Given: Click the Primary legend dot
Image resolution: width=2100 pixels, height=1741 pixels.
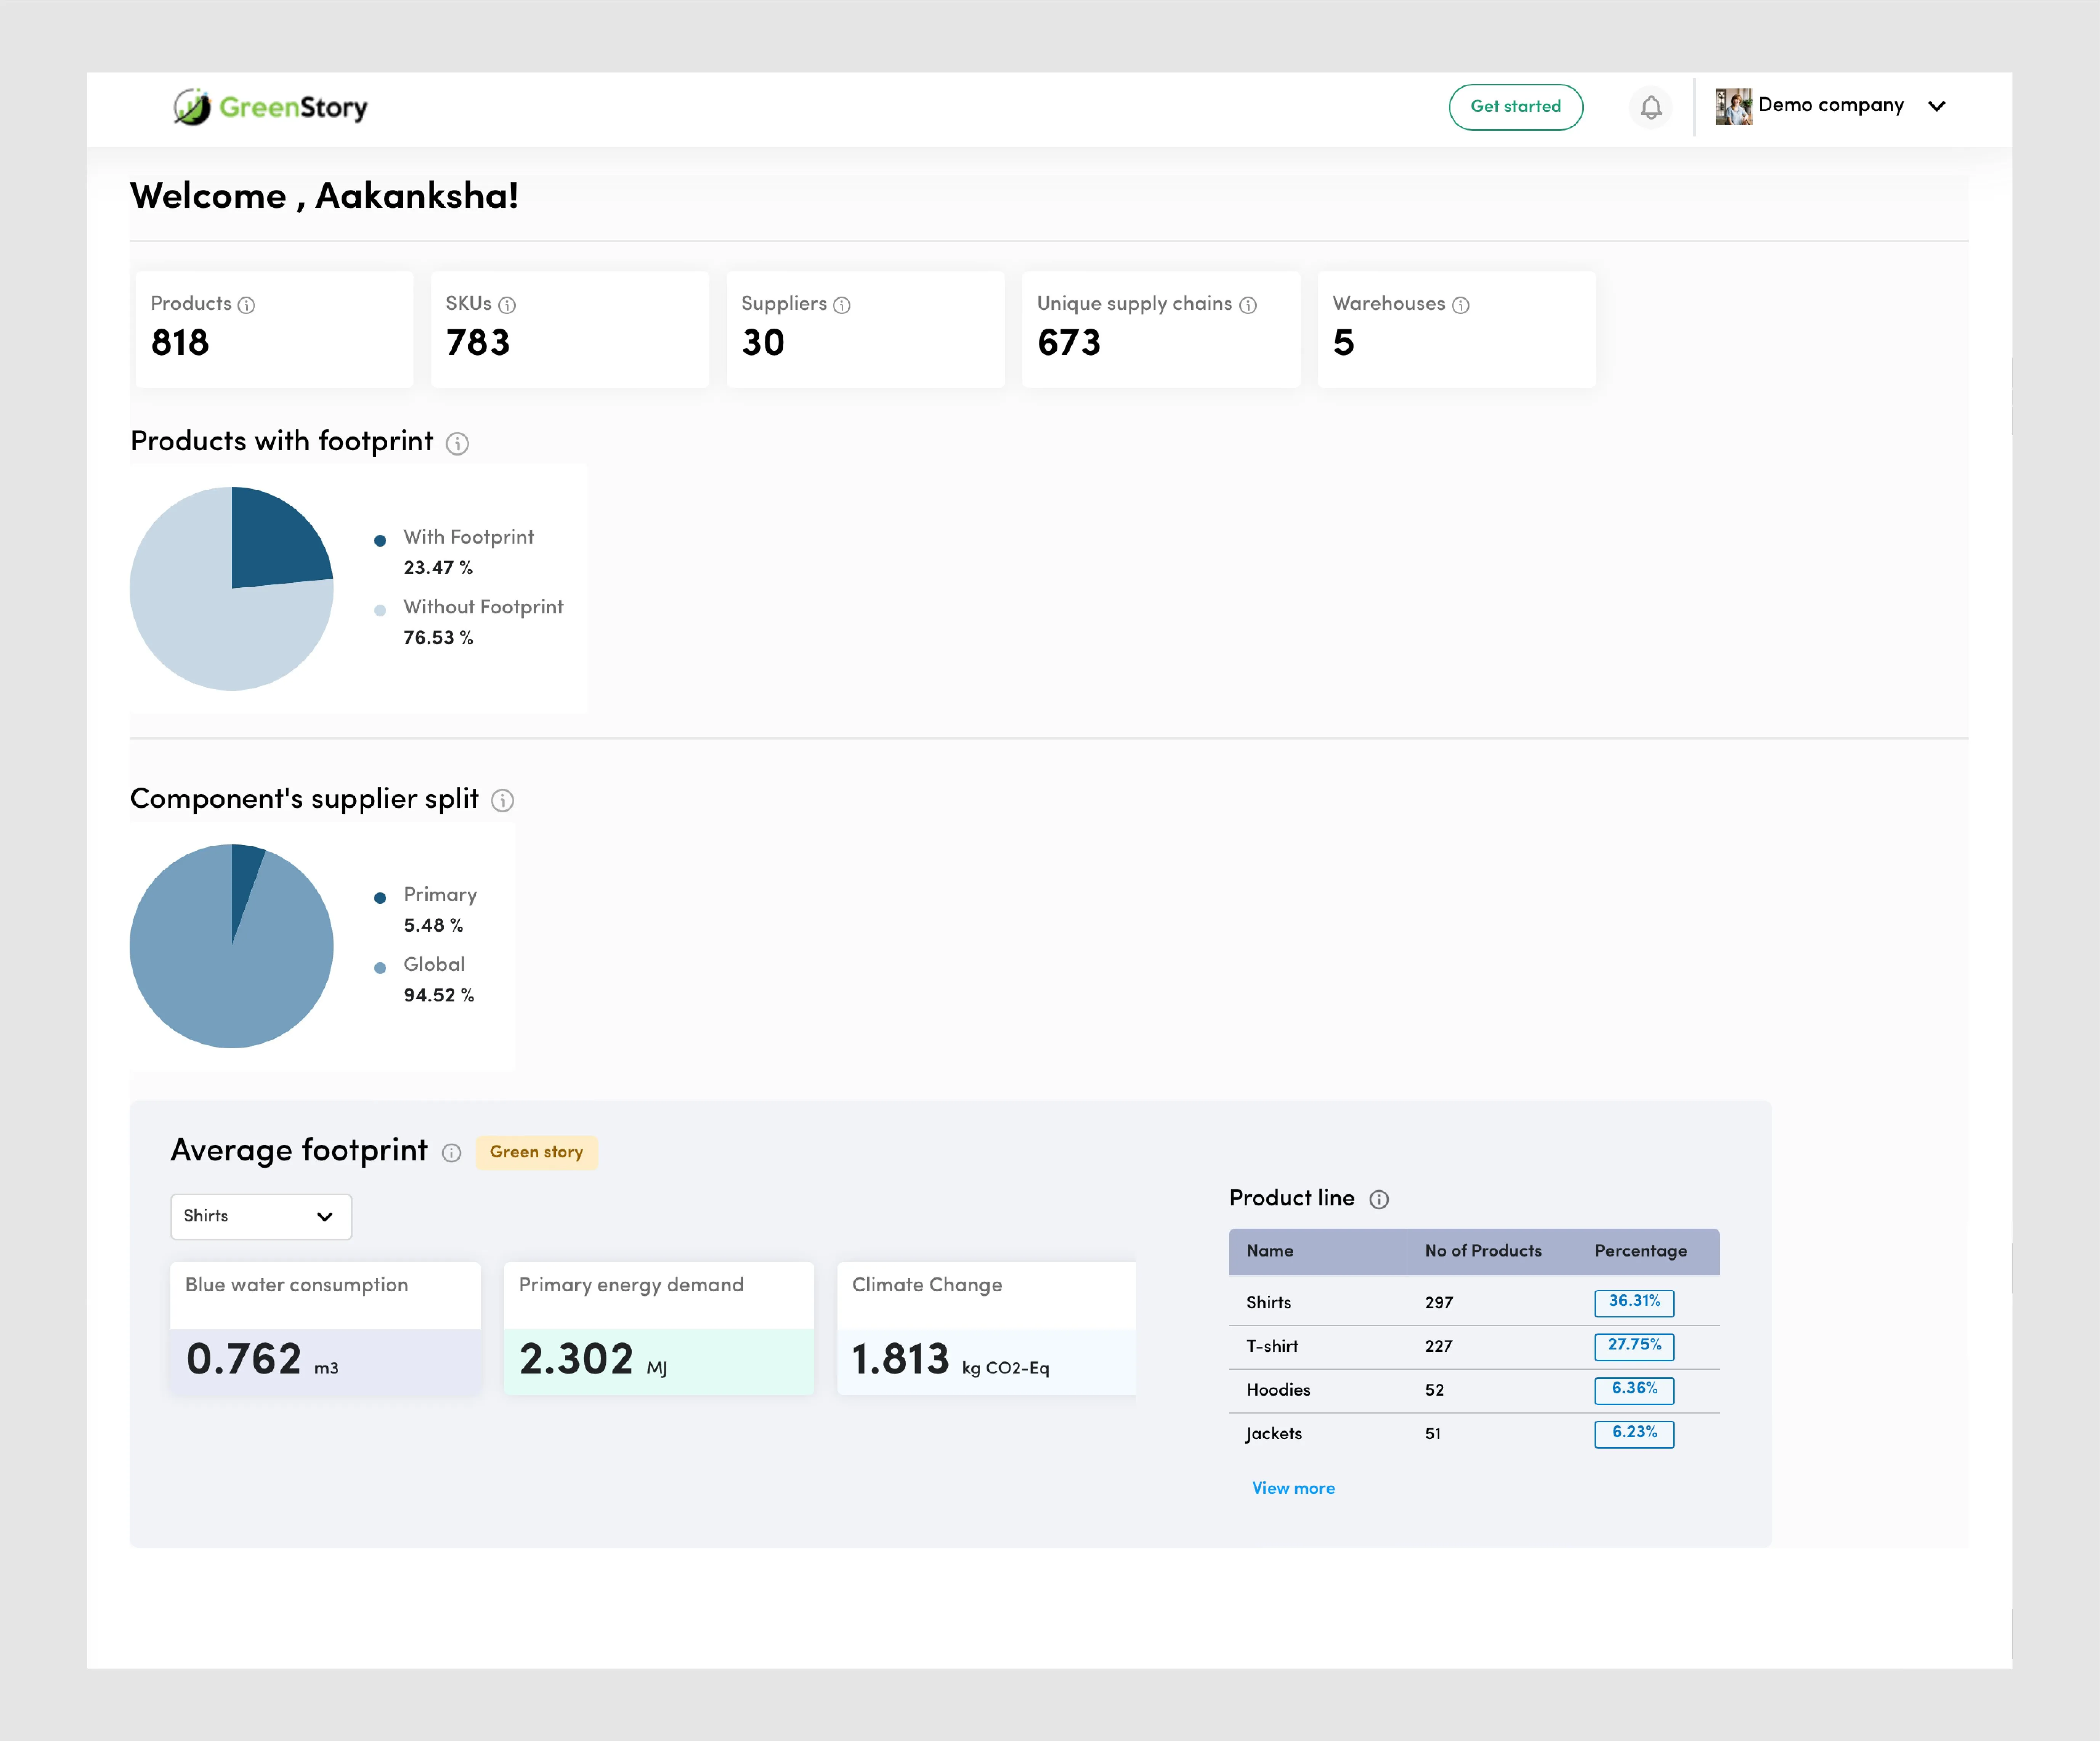Looking at the screenshot, I should point(380,898).
